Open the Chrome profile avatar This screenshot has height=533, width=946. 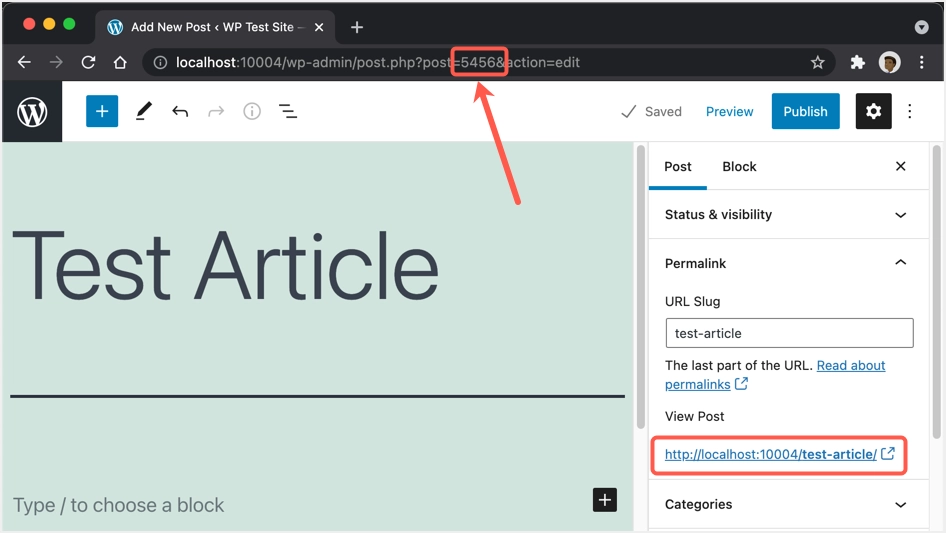click(x=889, y=62)
